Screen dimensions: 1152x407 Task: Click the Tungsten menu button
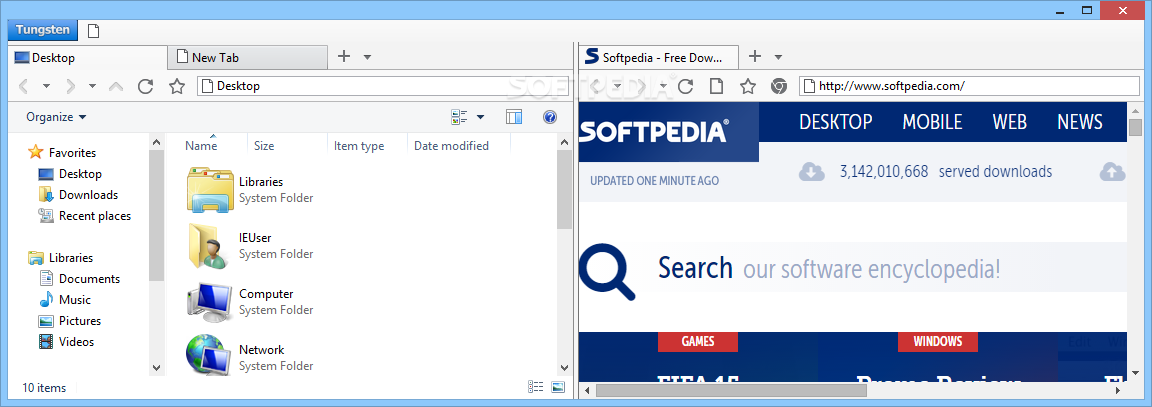[x=42, y=30]
